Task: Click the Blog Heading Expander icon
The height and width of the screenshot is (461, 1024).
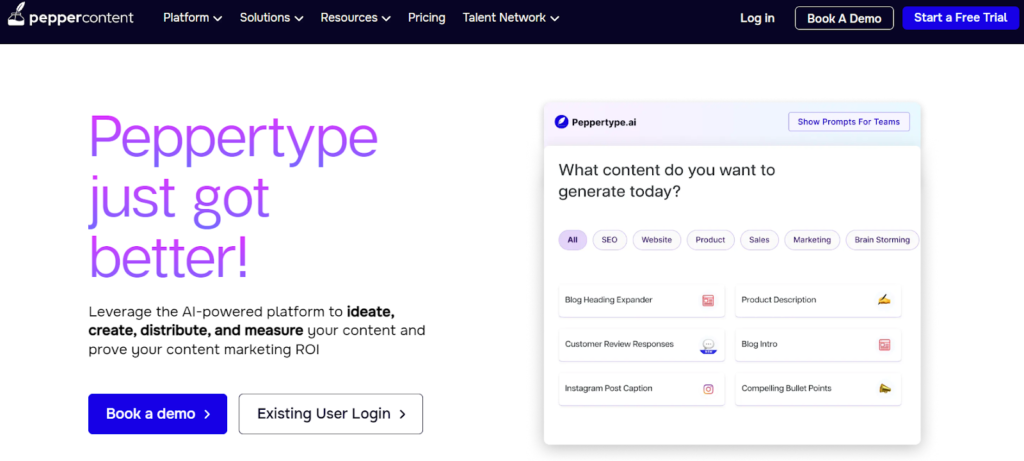Action: tap(708, 300)
